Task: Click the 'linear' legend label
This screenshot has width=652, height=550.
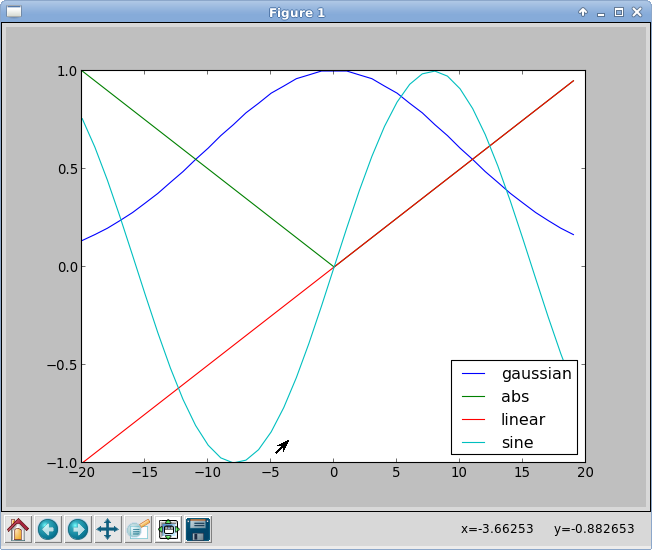Action: pyautogui.click(x=523, y=419)
